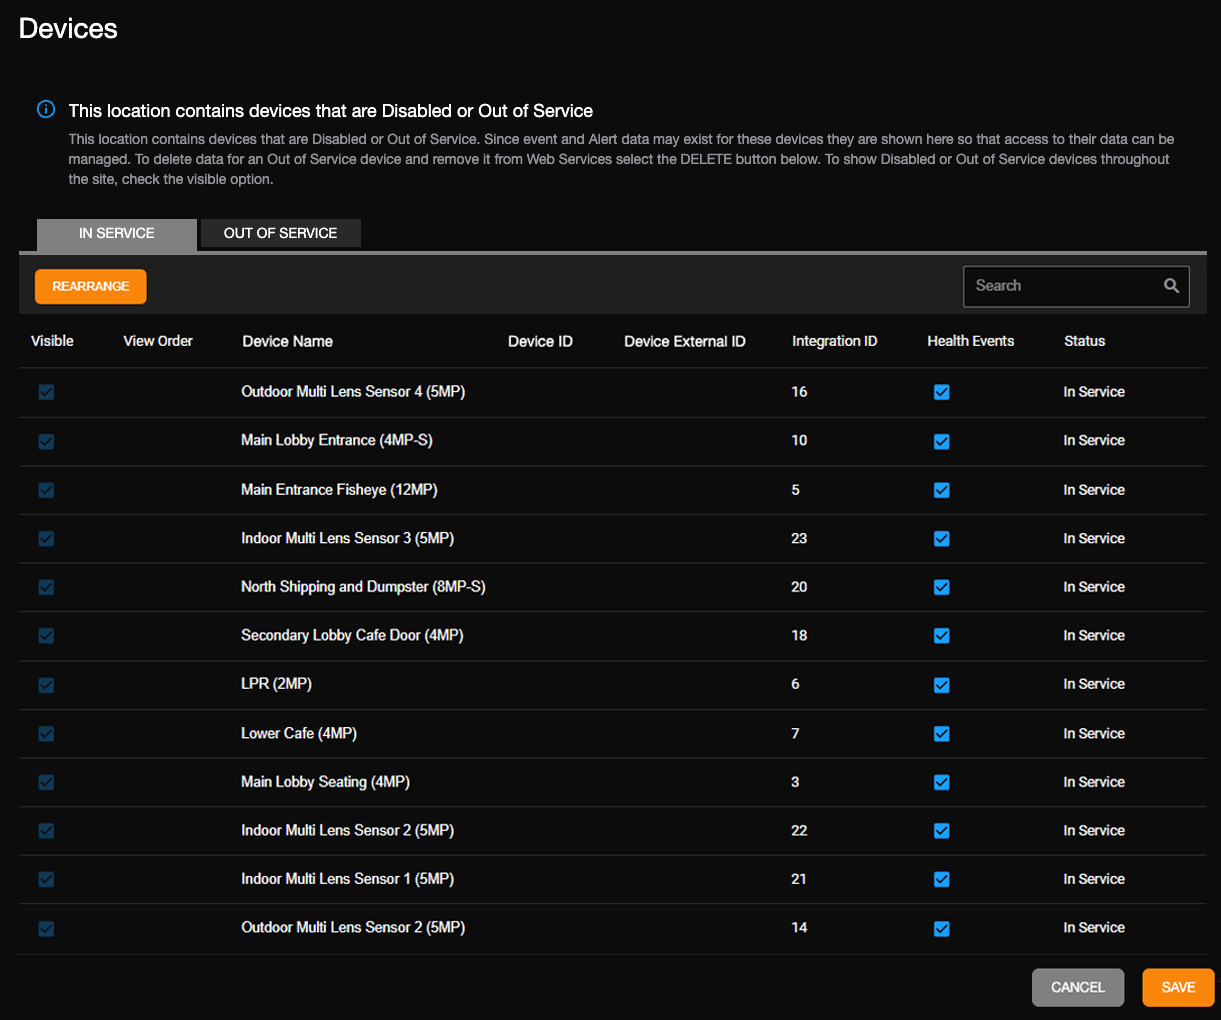Click the Status column header
The image size is (1221, 1020).
pyautogui.click(x=1084, y=341)
